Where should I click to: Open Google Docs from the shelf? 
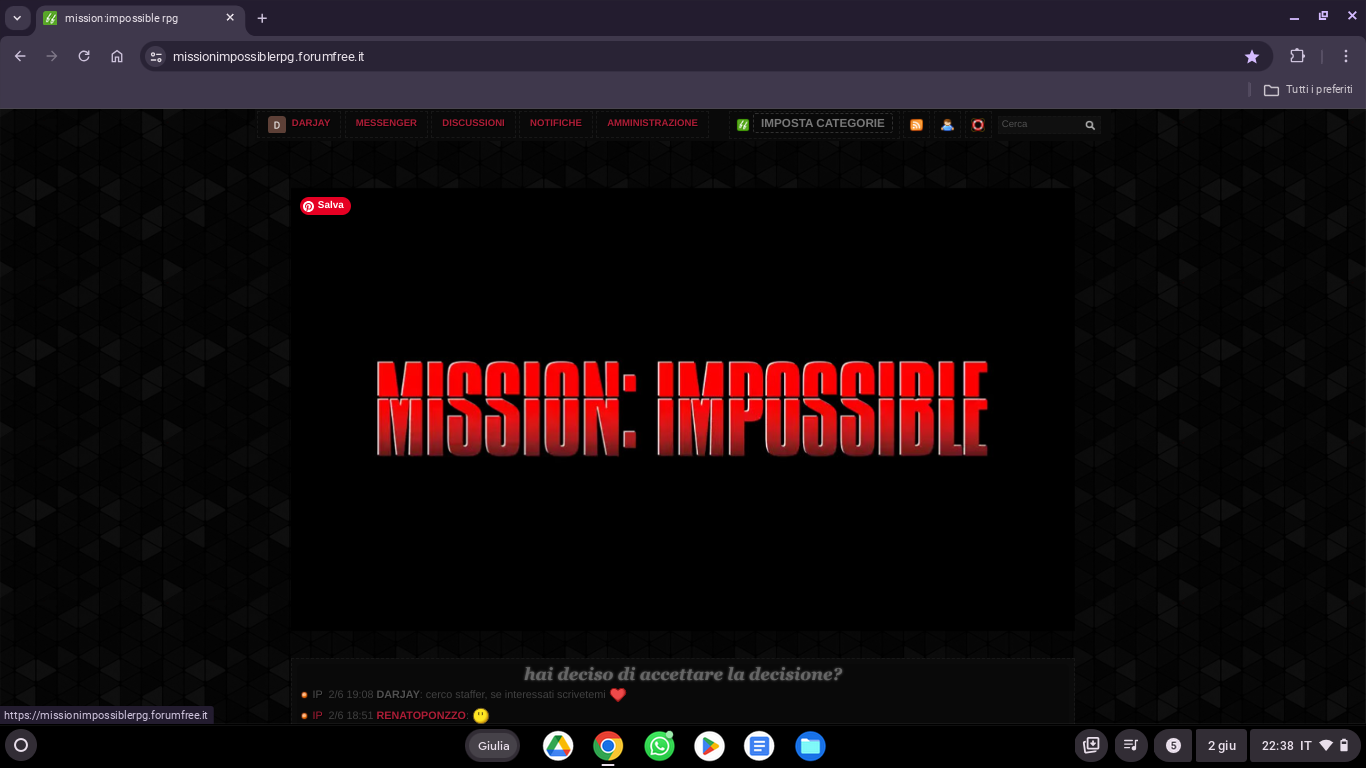click(x=759, y=746)
